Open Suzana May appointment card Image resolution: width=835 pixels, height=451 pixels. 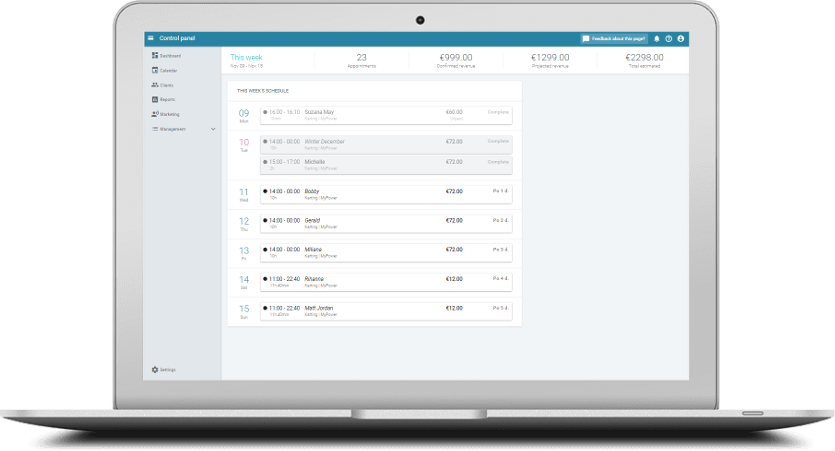pyautogui.click(x=386, y=116)
